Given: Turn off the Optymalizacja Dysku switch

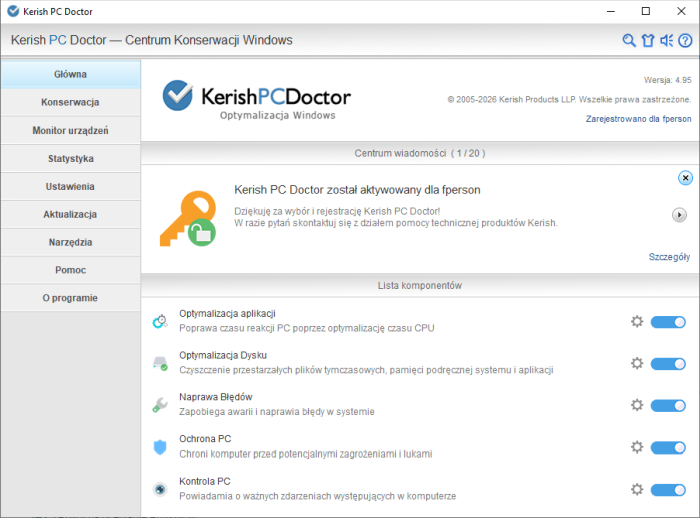Looking at the screenshot, I should (x=668, y=364).
